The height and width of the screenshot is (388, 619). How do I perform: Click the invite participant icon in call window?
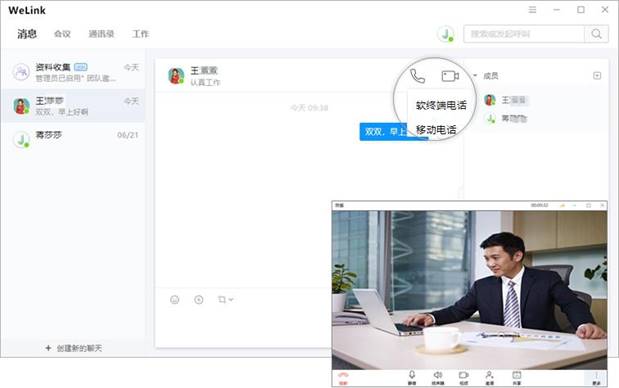[490, 378]
